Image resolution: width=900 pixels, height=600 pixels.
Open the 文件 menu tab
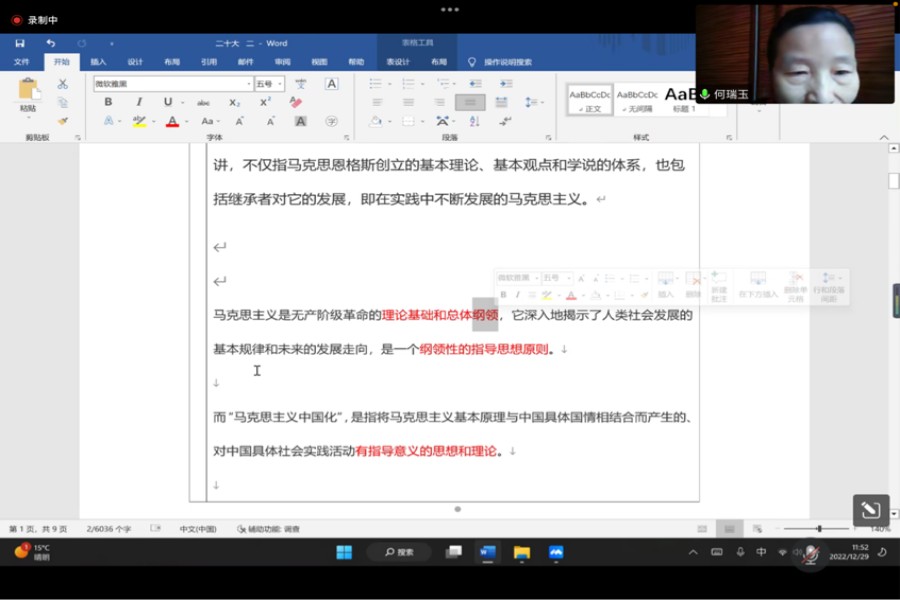coord(21,62)
